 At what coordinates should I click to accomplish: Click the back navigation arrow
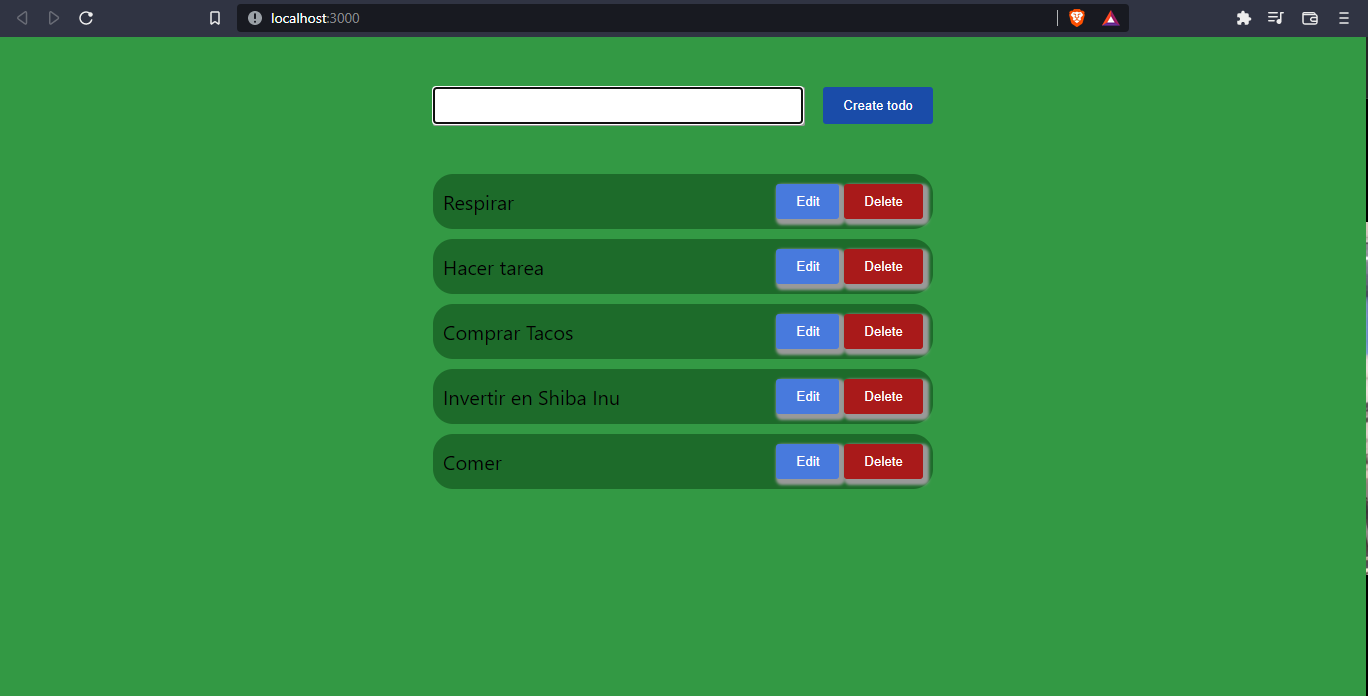(x=22, y=17)
